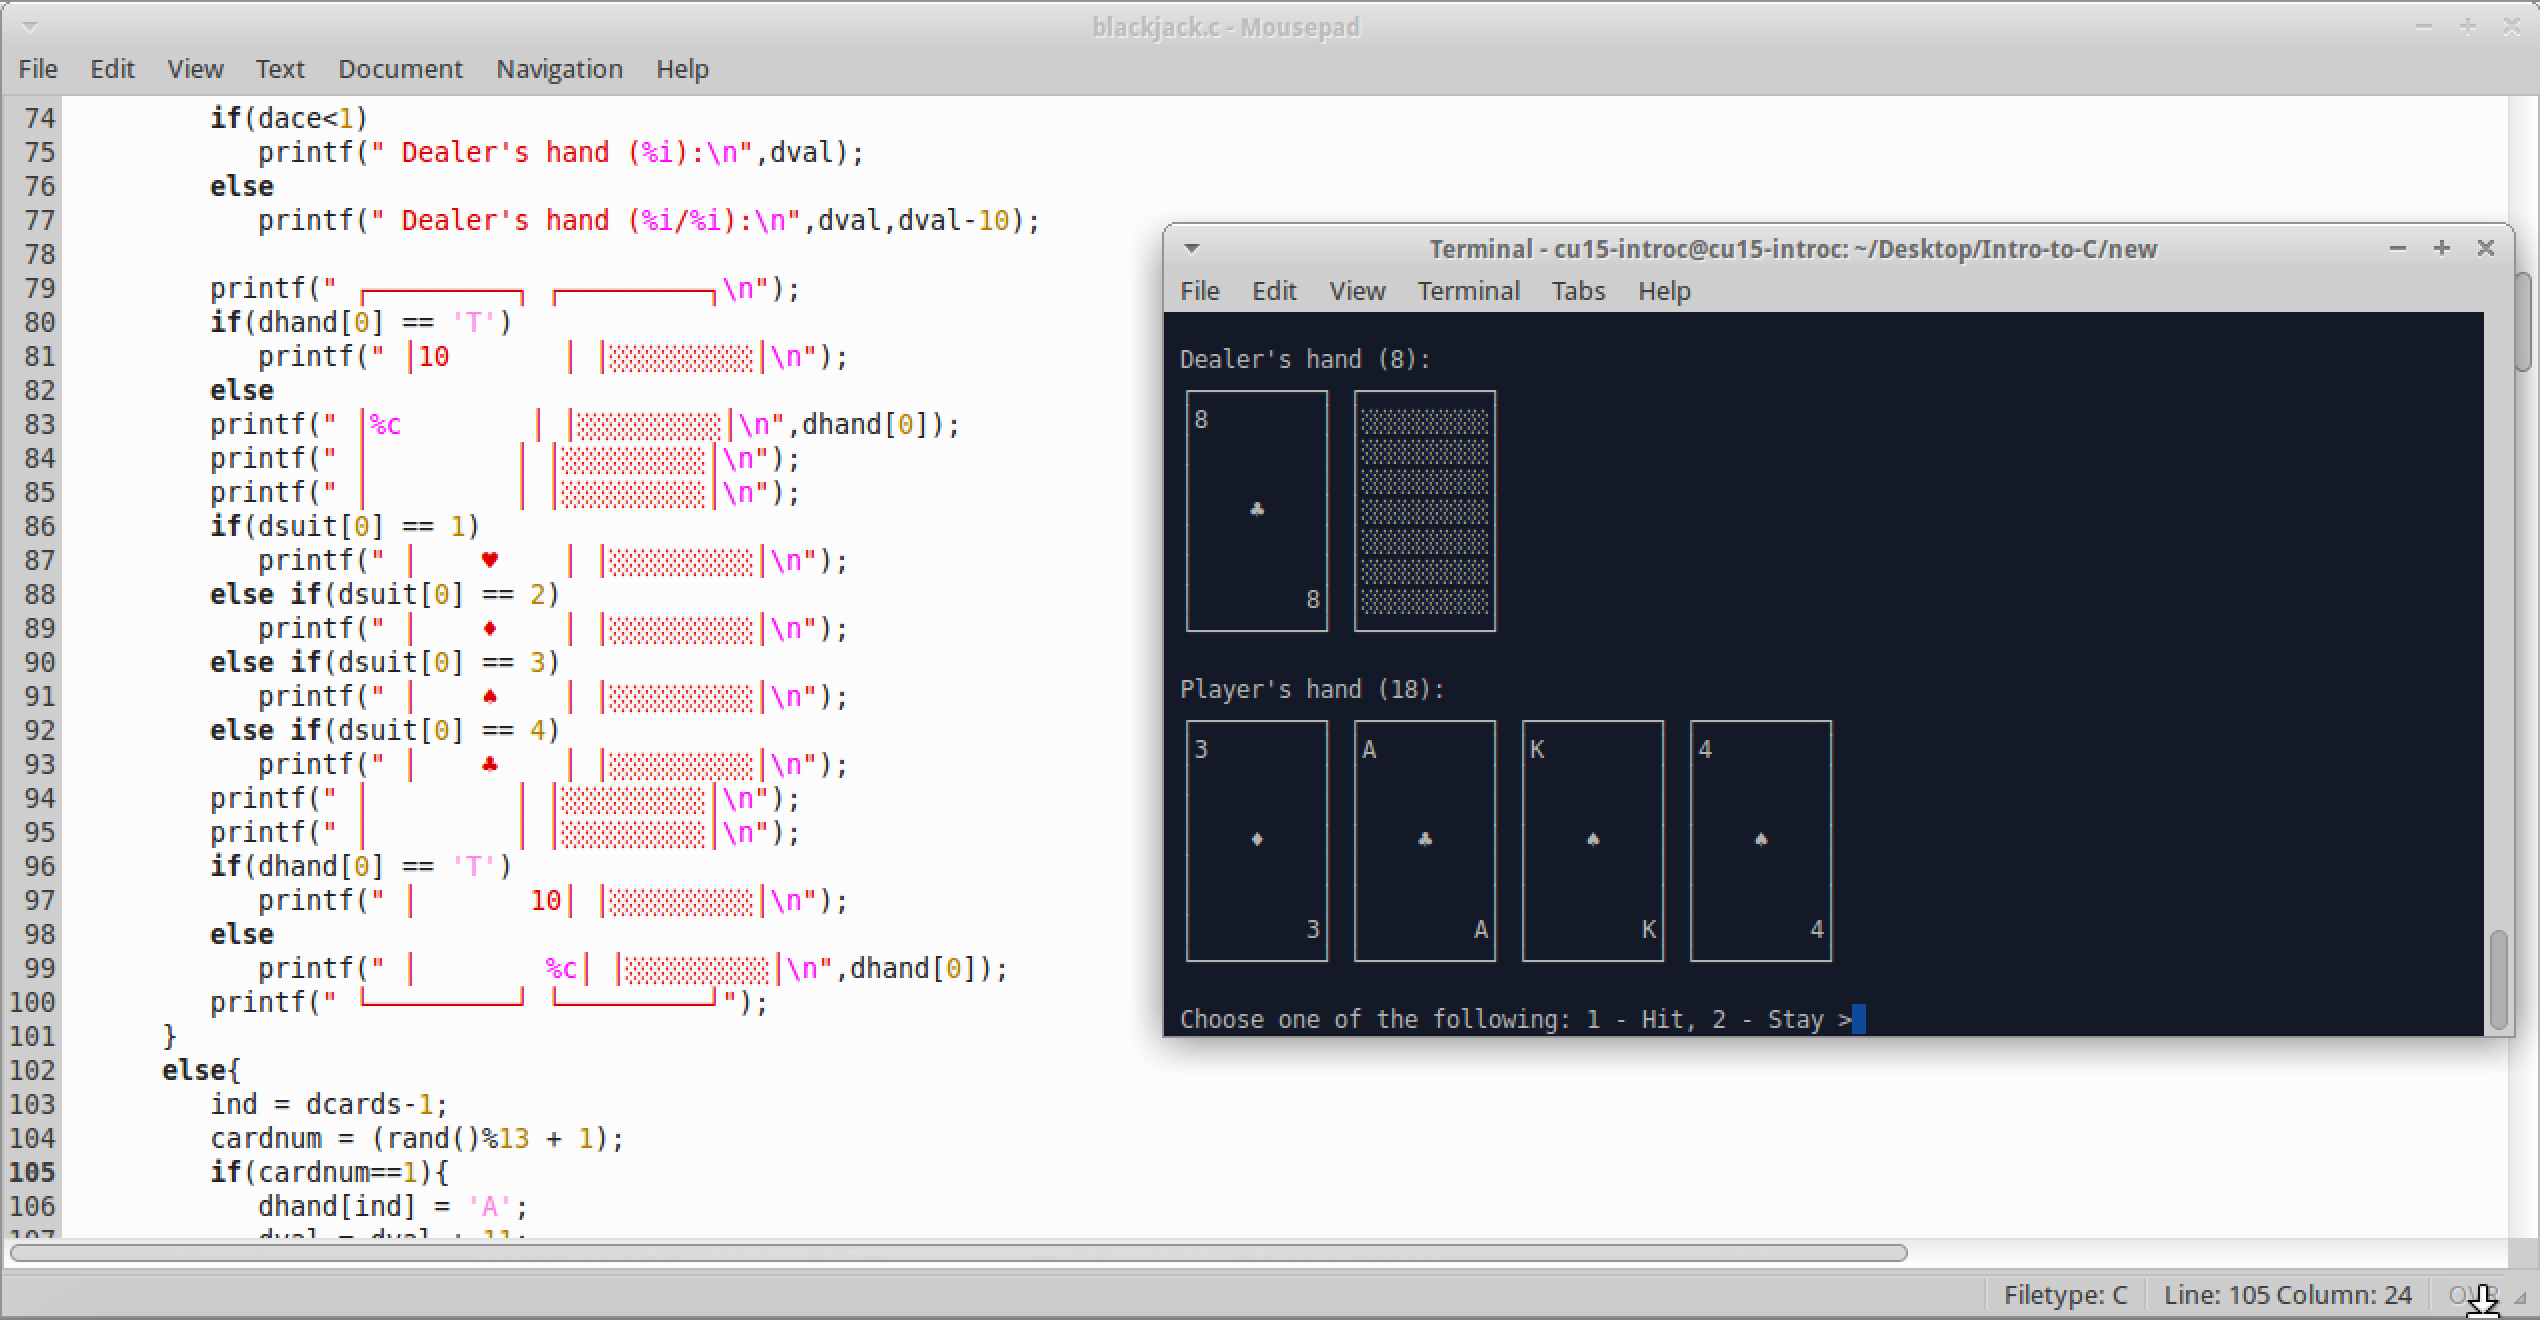Maximize the Terminal window
Image resolution: width=2540 pixels, height=1320 pixels.
coord(2441,248)
